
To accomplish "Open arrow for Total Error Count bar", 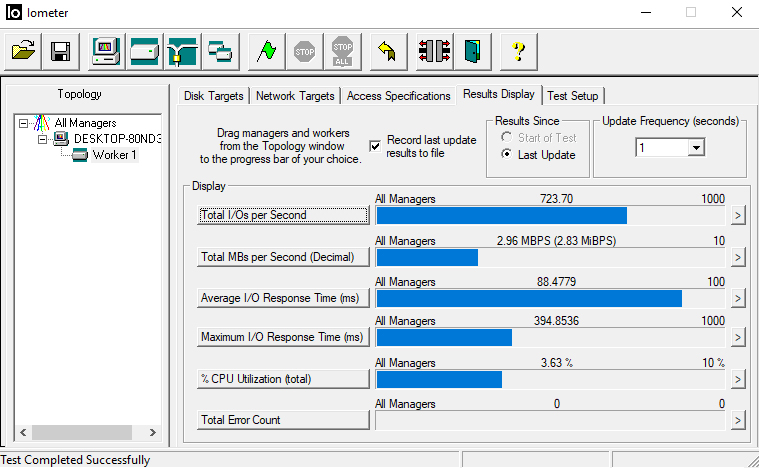I will point(738,420).
